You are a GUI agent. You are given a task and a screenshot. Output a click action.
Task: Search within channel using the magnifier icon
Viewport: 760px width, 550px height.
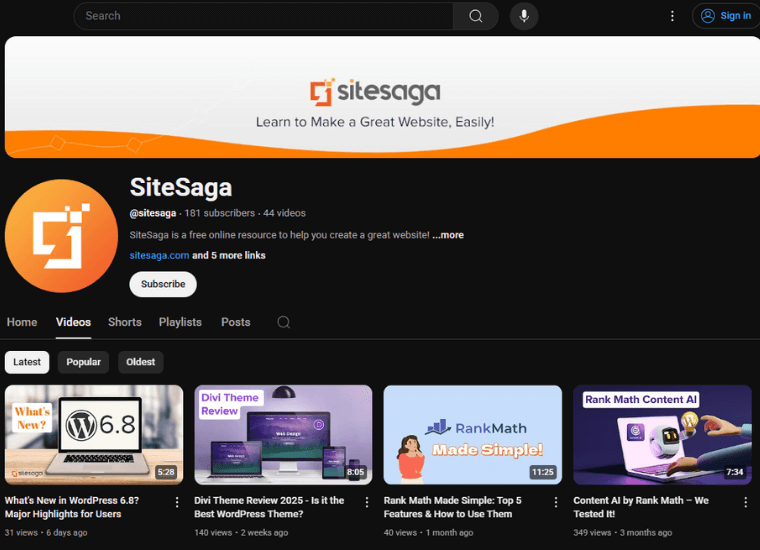coord(284,322)
